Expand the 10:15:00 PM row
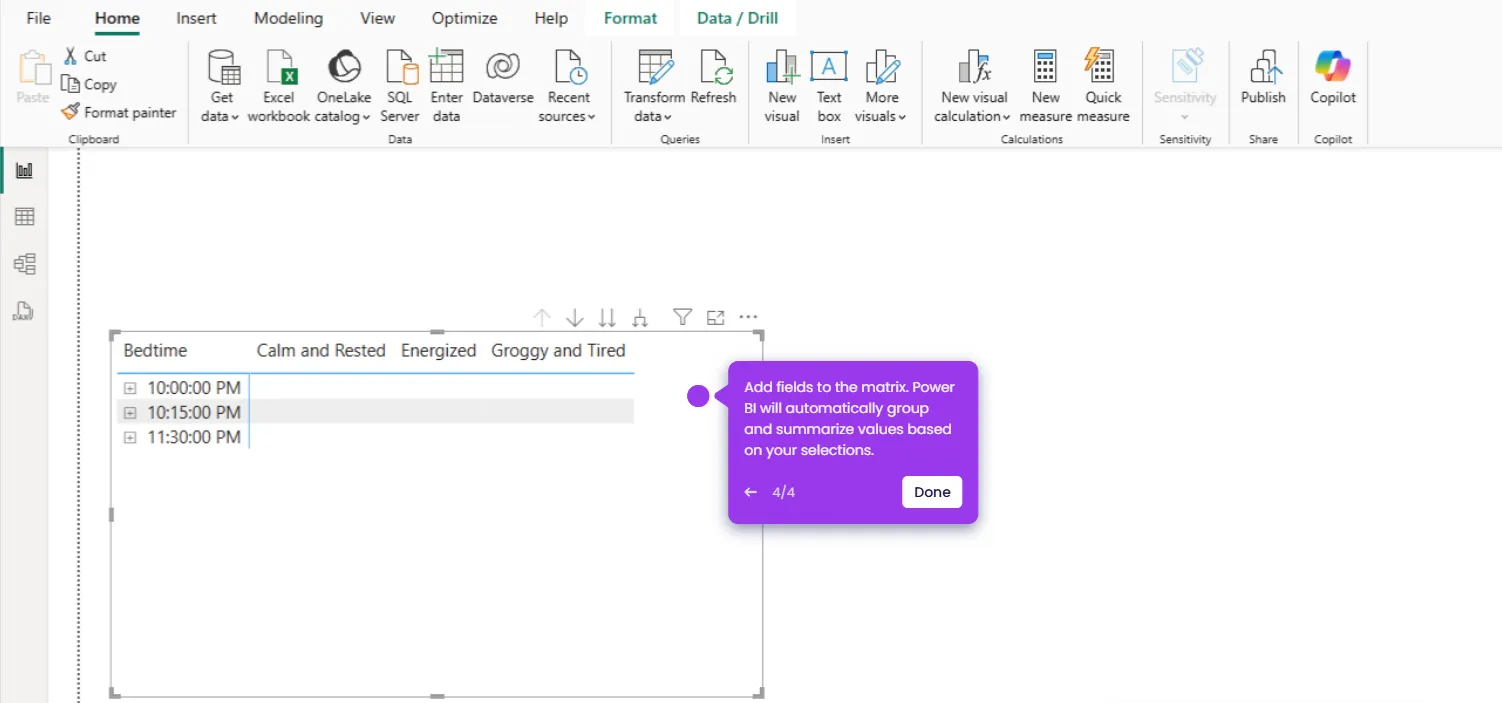Screen dimensions: 1502x703 (130, 412)
